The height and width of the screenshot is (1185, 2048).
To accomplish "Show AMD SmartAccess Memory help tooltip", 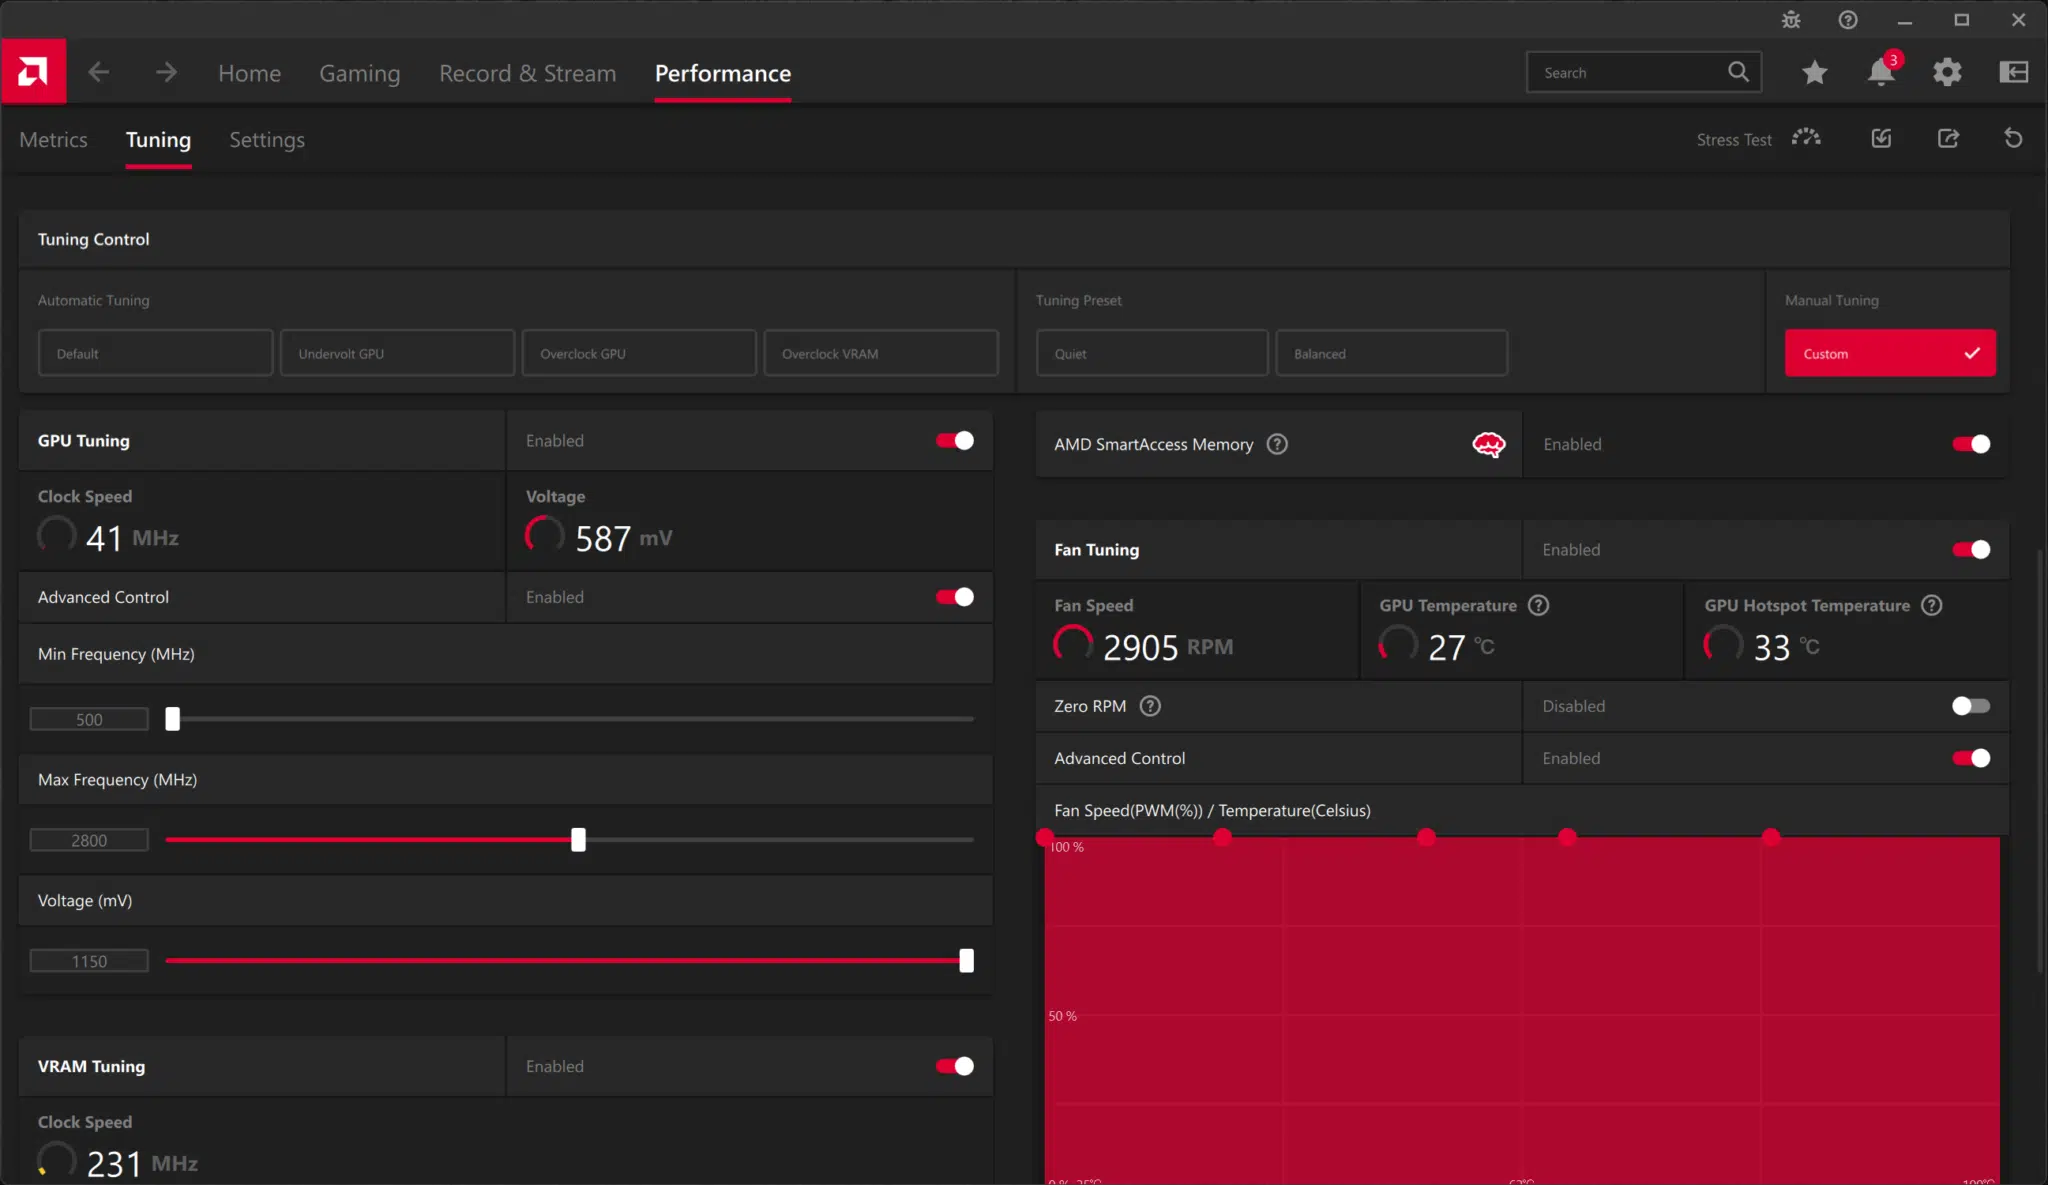I will pyautogui.click(x=1277, y=444).
